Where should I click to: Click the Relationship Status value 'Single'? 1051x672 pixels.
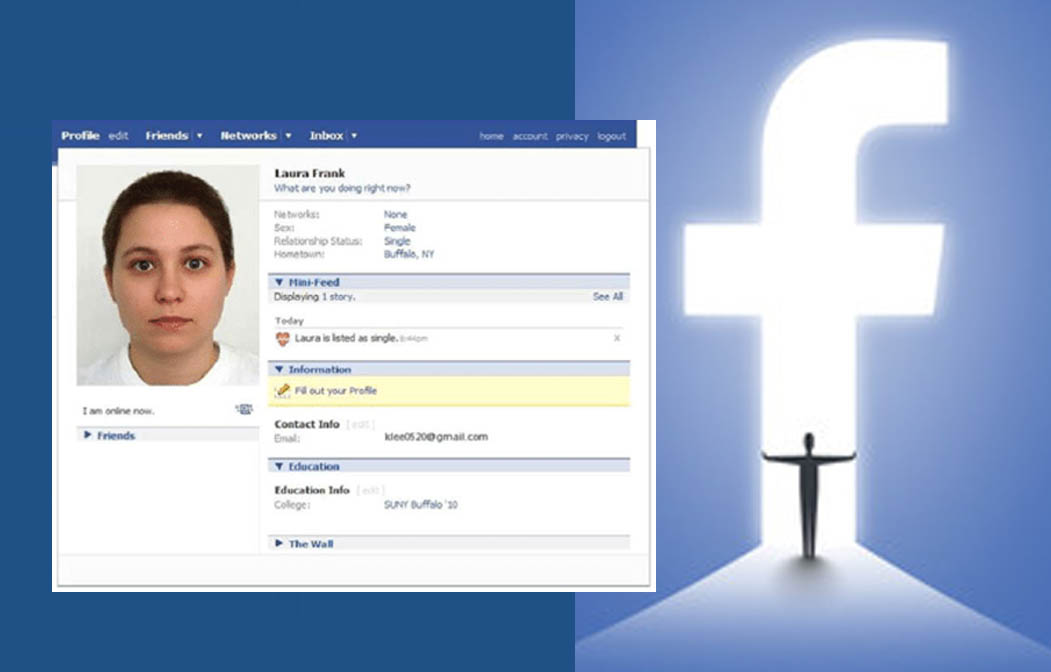tap(397, 241)
